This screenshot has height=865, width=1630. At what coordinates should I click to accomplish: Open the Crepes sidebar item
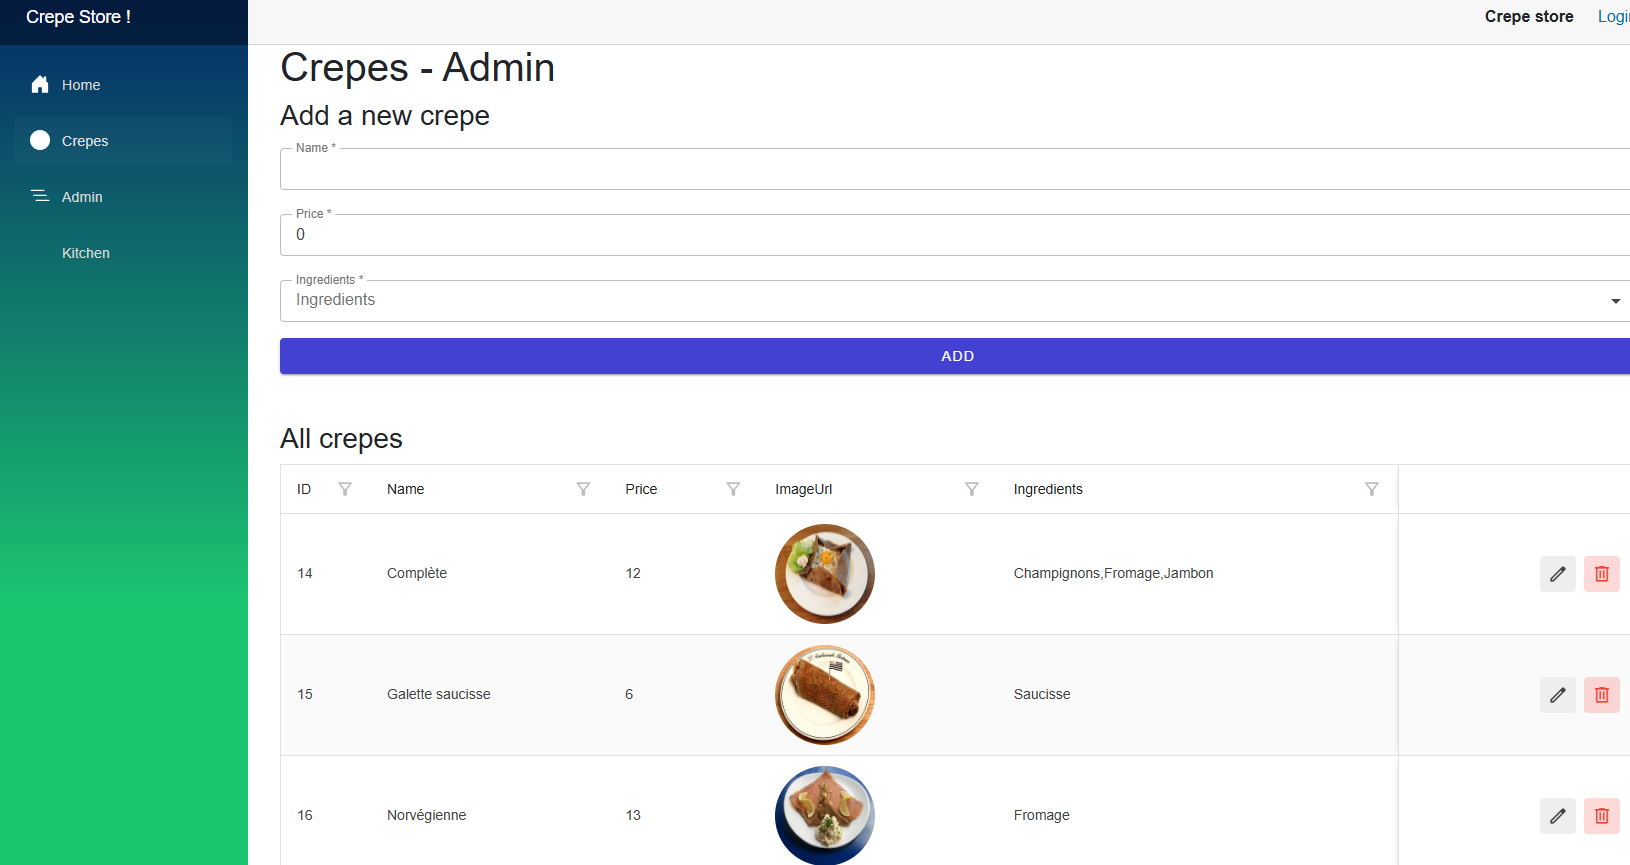[85, 141]
